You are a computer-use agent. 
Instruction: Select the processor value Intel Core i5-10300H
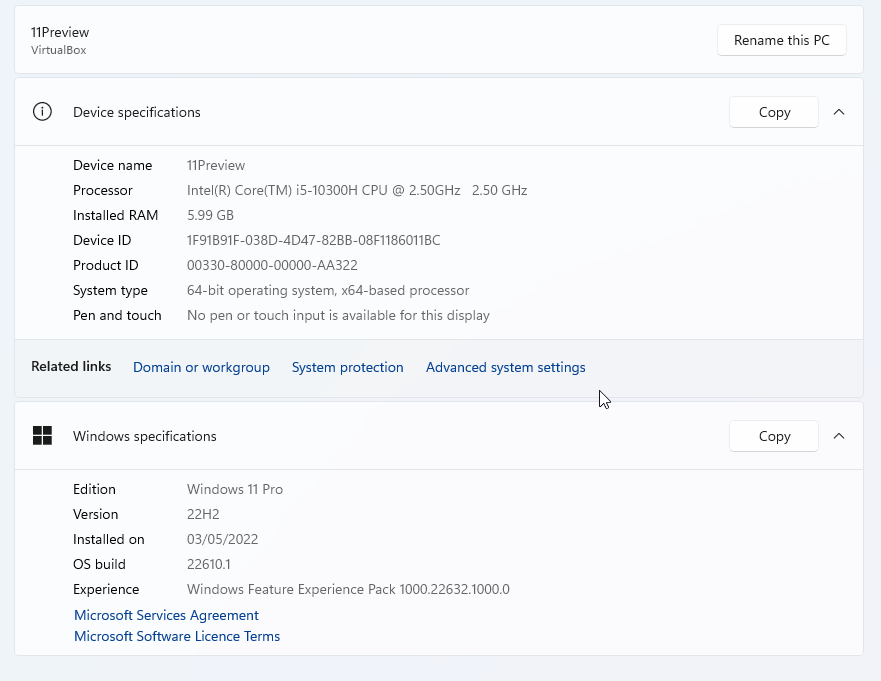coord(357,190)
